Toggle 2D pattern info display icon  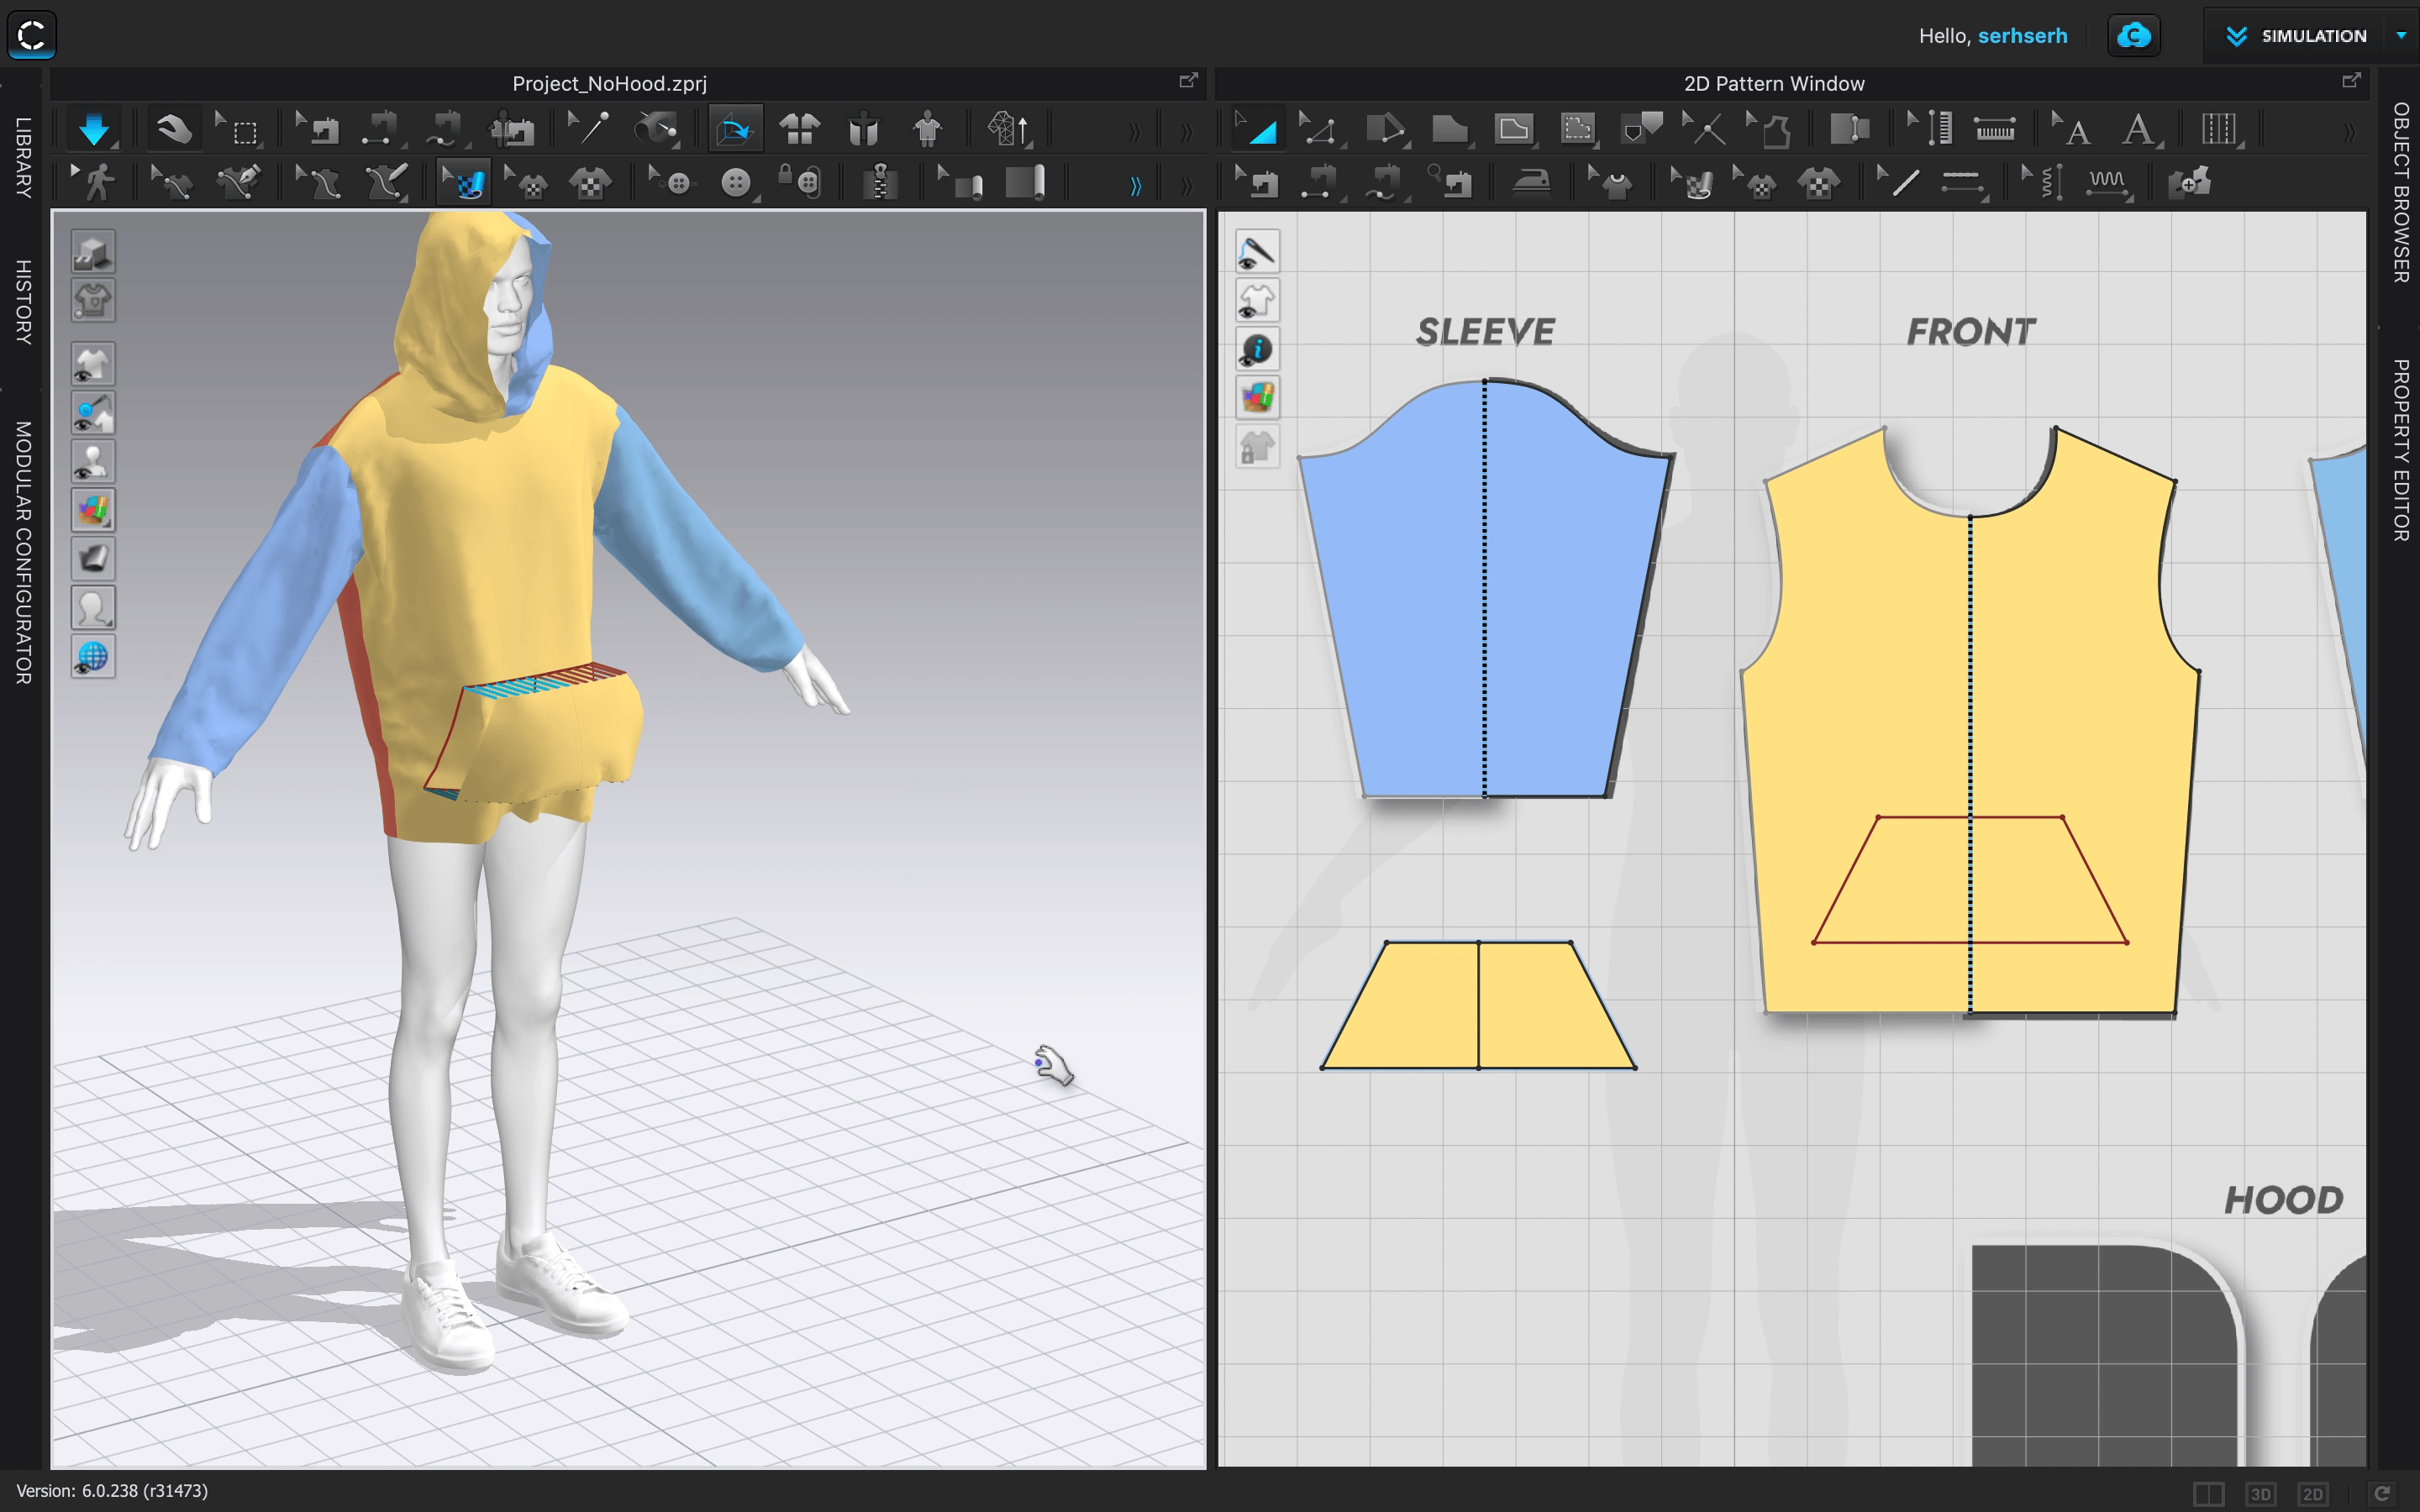click(1257, 349)
